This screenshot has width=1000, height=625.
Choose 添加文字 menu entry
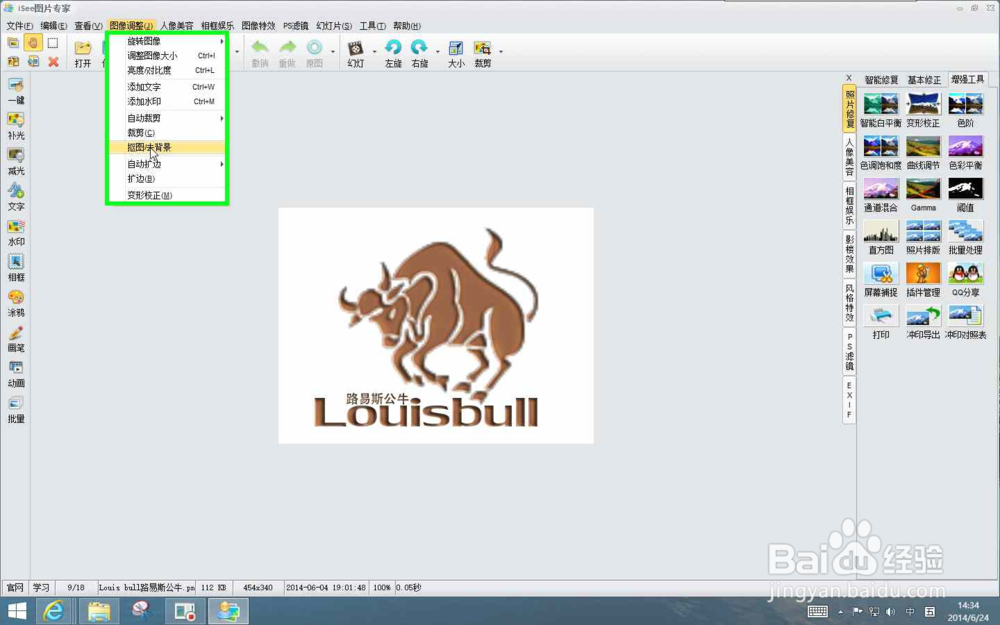pos(166,87)
